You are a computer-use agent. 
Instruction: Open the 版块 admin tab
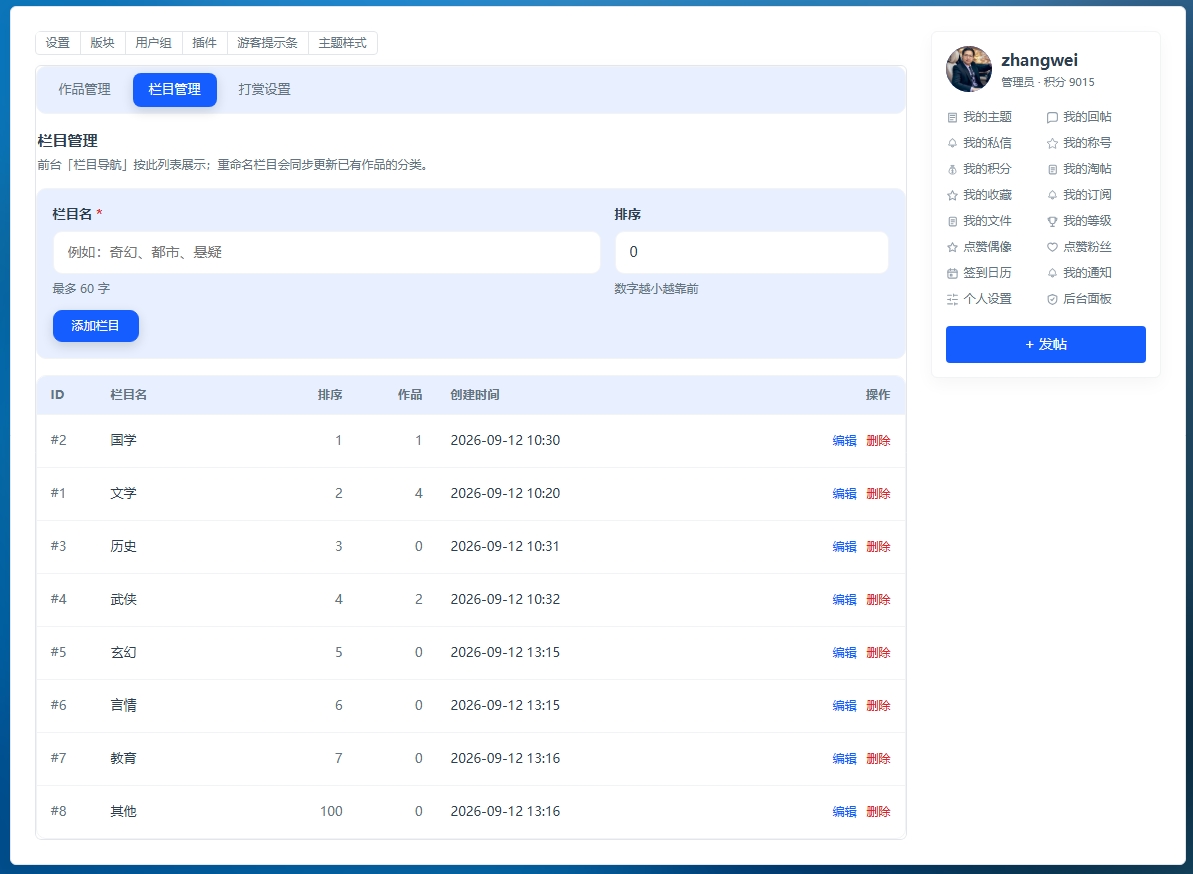point(103,43)
